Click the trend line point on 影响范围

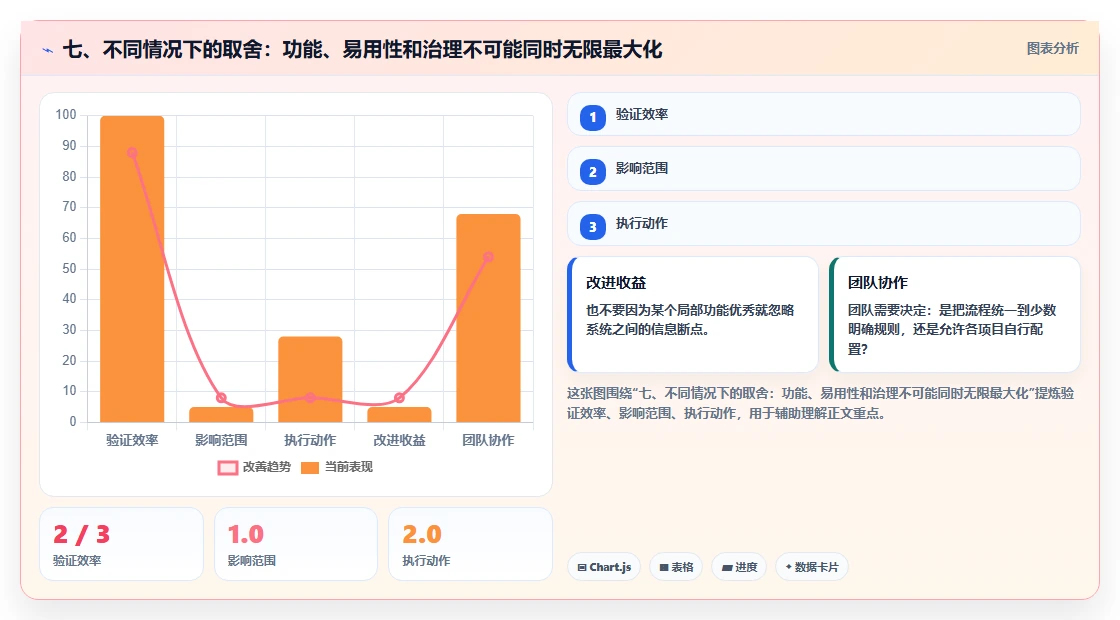[x=221, y=398]
